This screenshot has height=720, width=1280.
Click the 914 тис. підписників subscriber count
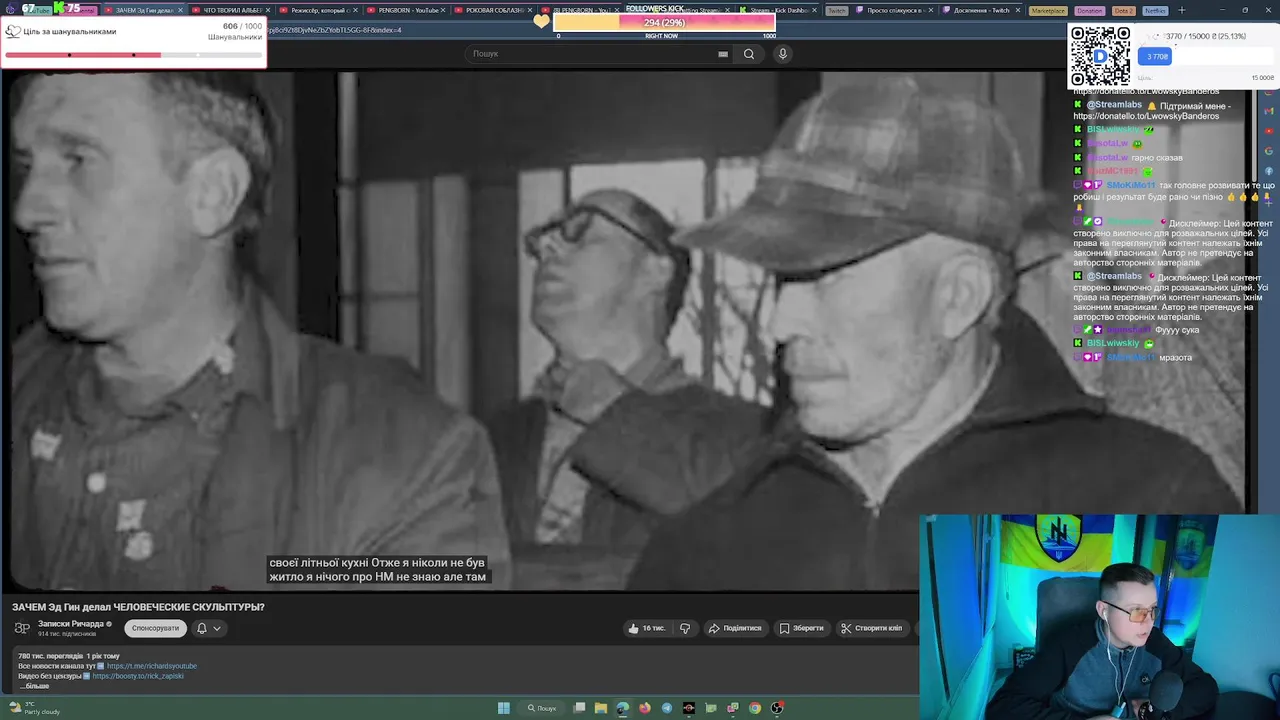(67, 634)
